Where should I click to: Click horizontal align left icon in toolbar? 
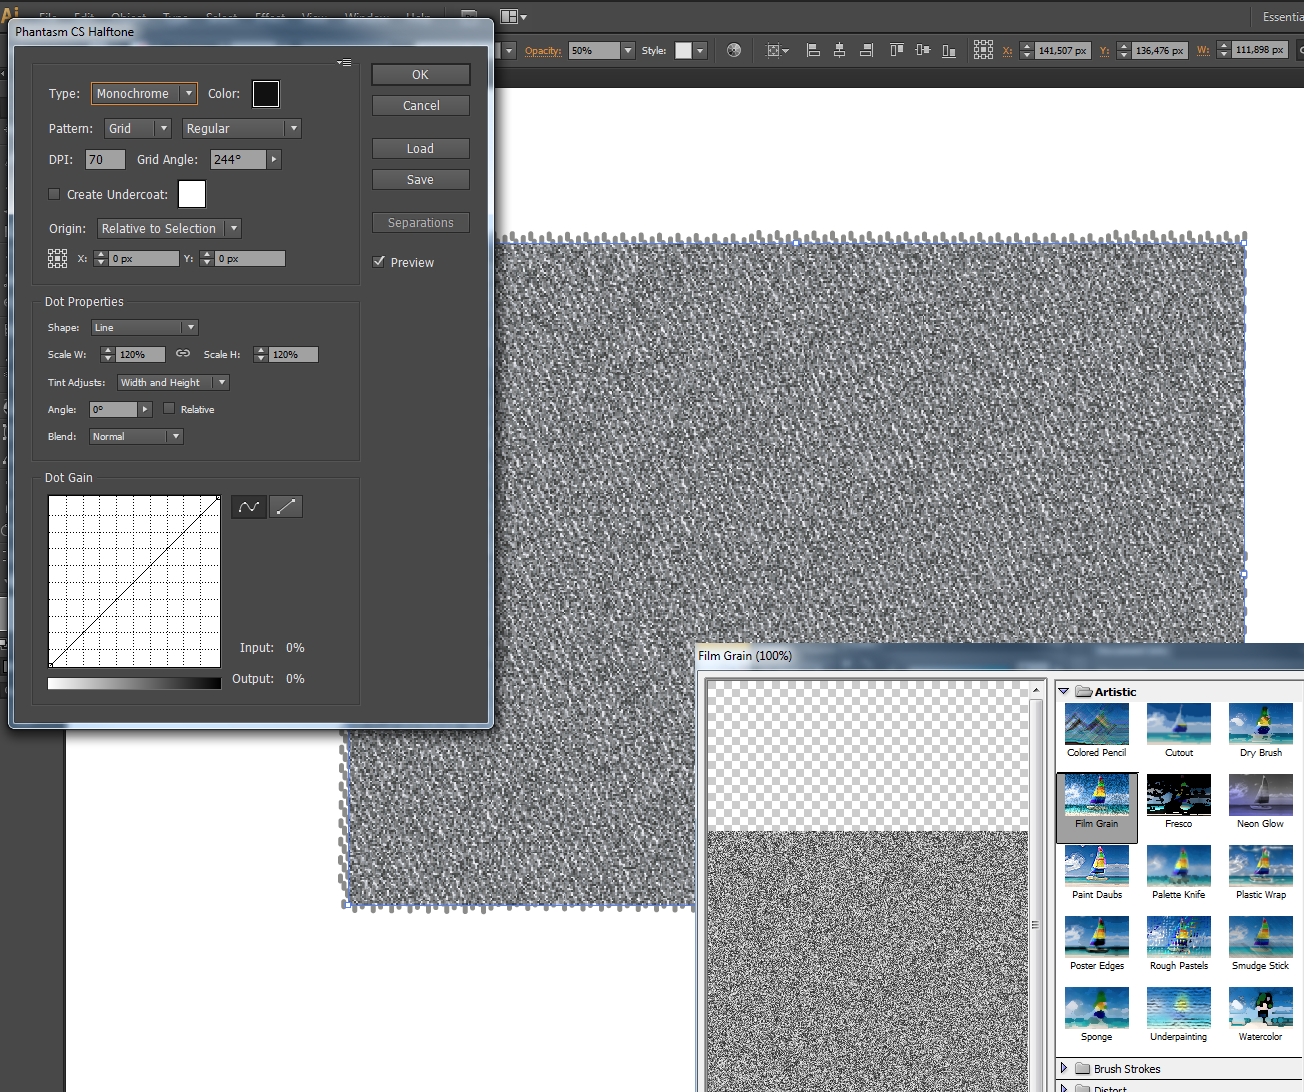click(813, 50)
